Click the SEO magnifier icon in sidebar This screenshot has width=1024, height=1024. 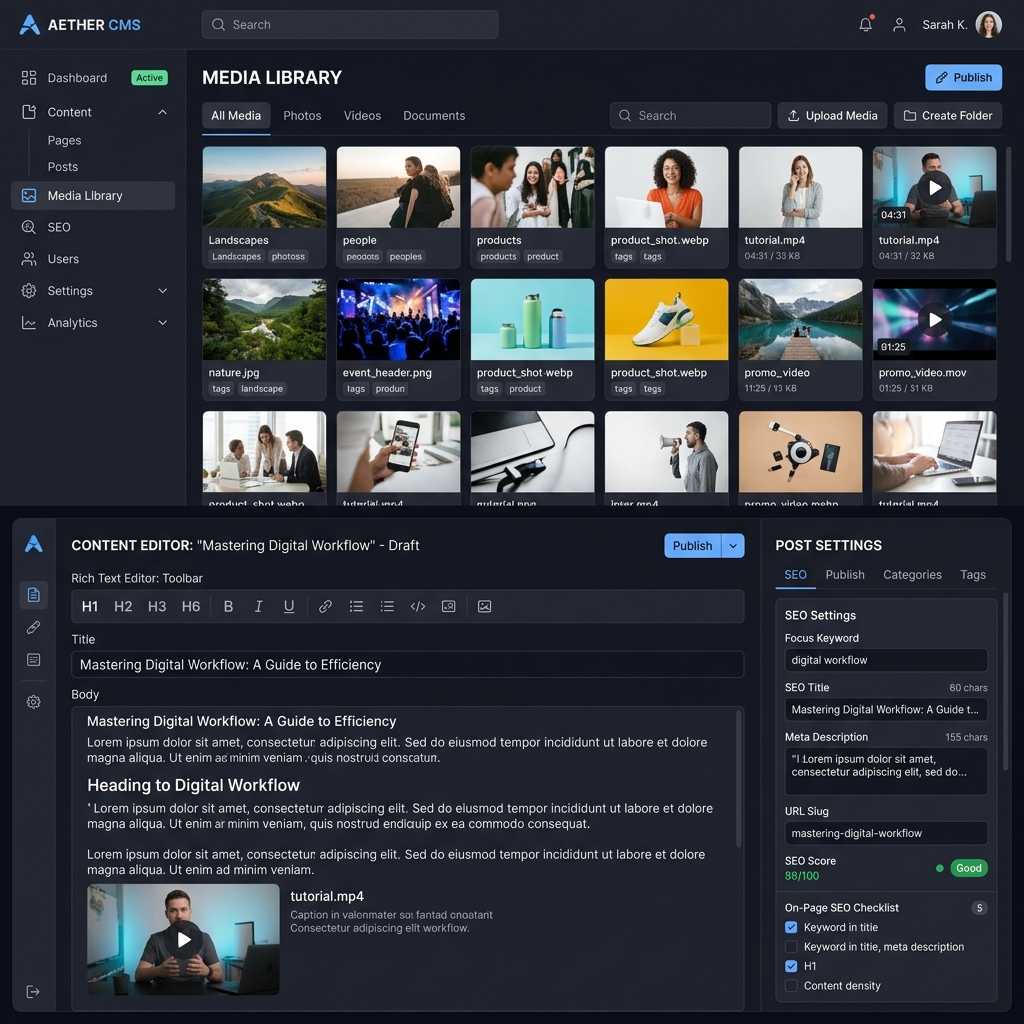point(29,227)
